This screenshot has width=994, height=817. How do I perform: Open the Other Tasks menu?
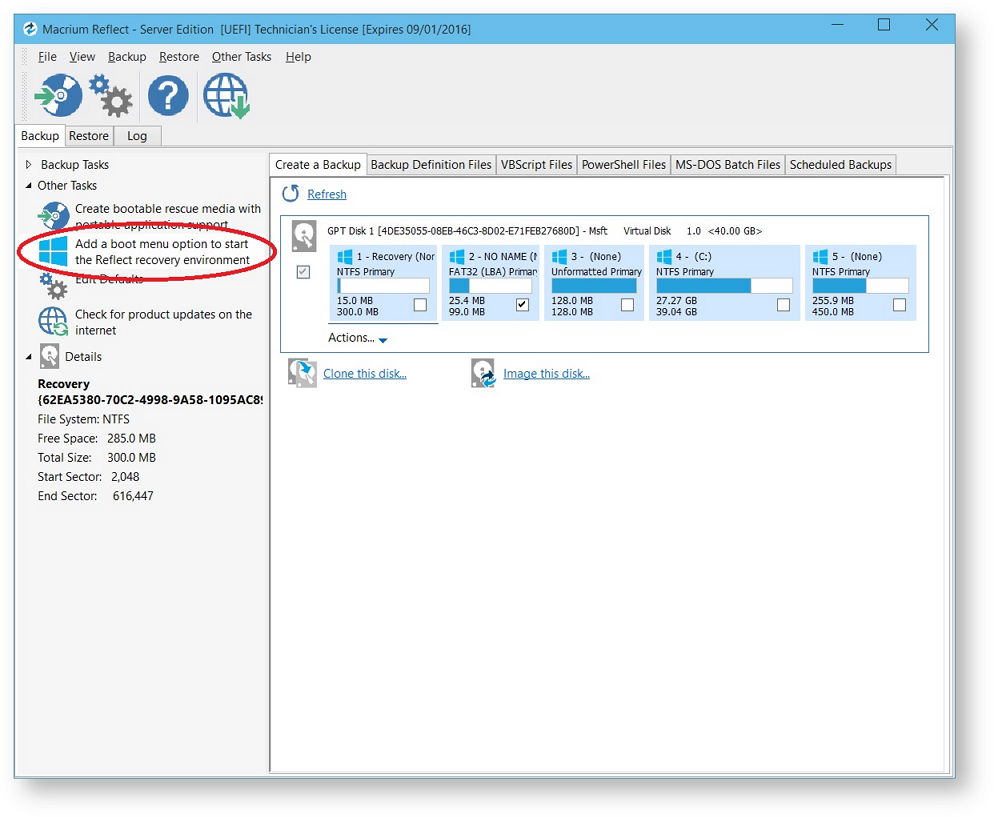point(242,57)
